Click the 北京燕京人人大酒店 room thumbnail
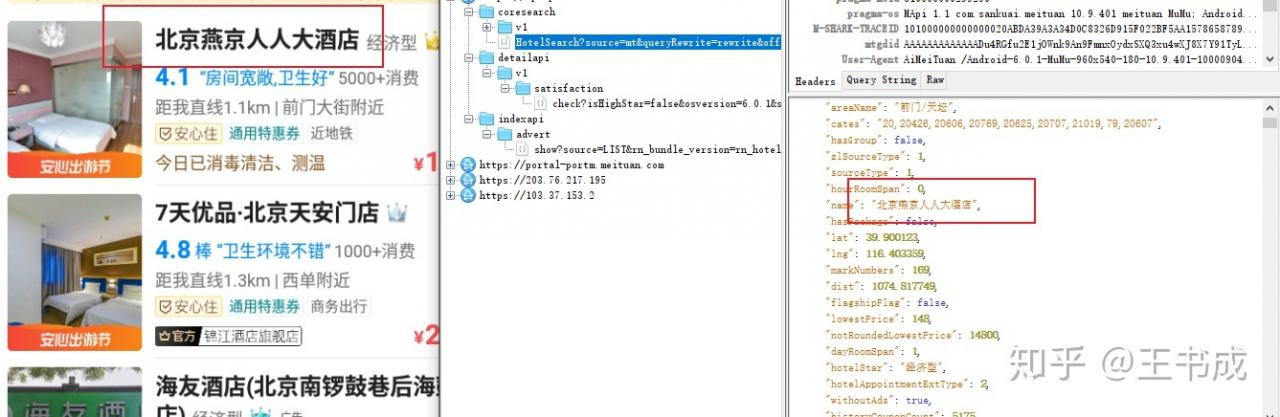The height and width of the screenshot is (417, 1280). pyautogui.click(x=75, y=100)
